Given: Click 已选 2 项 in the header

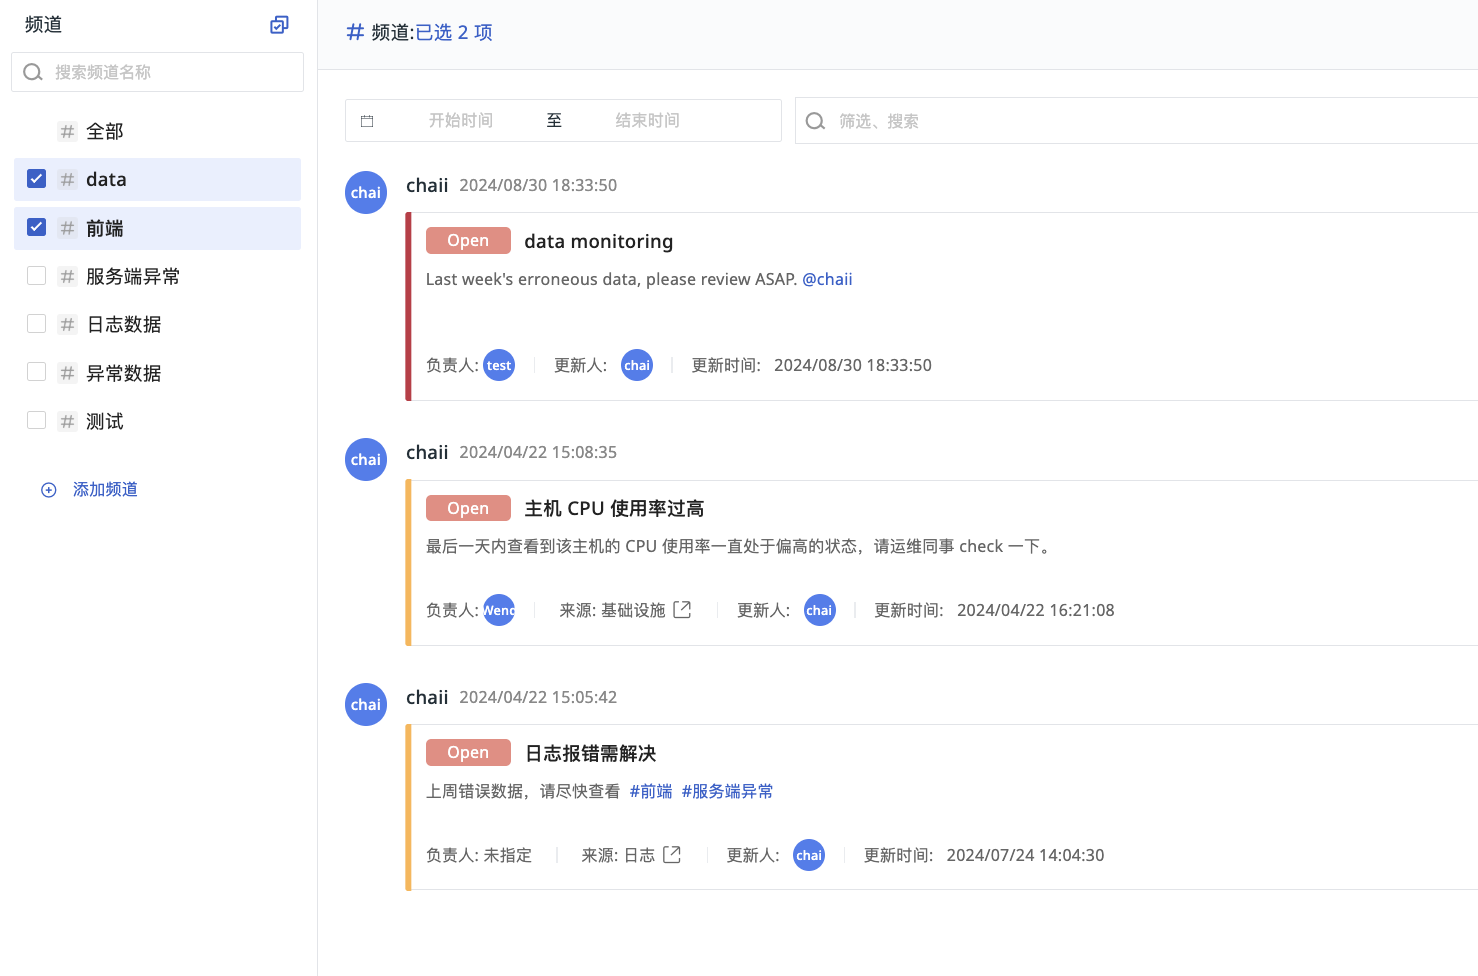Looking at the screenshot, I should pyautogui.click(x=454, y=32).
